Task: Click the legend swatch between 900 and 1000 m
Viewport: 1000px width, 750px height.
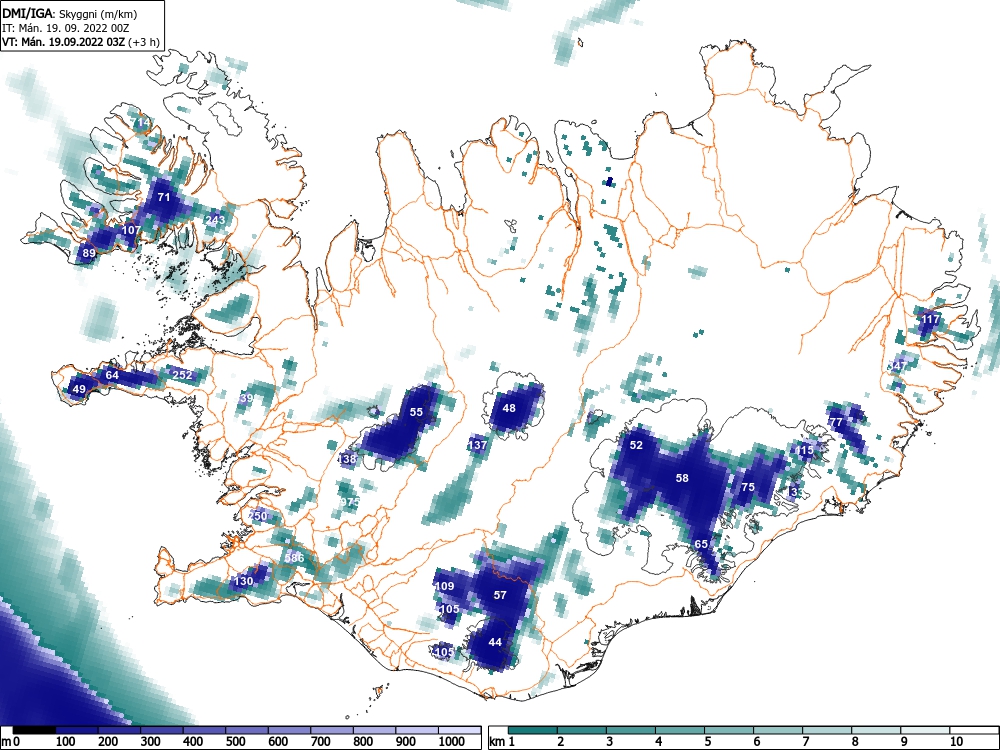Action: (417, 730)
